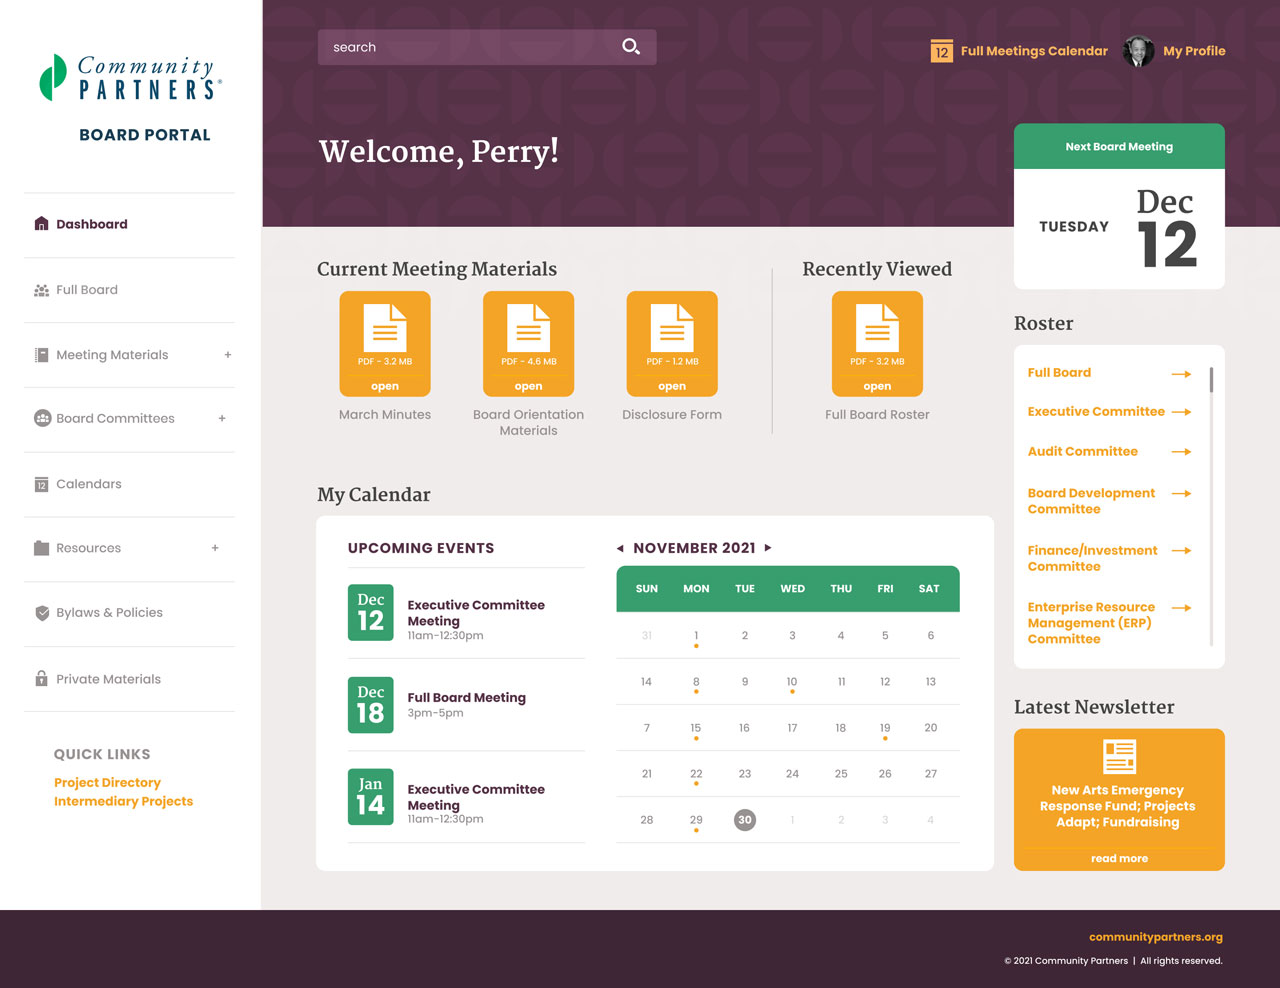Expand the Resources sidebar section
The width and height of the screenshot is (1280, 988).
(215, 548)
